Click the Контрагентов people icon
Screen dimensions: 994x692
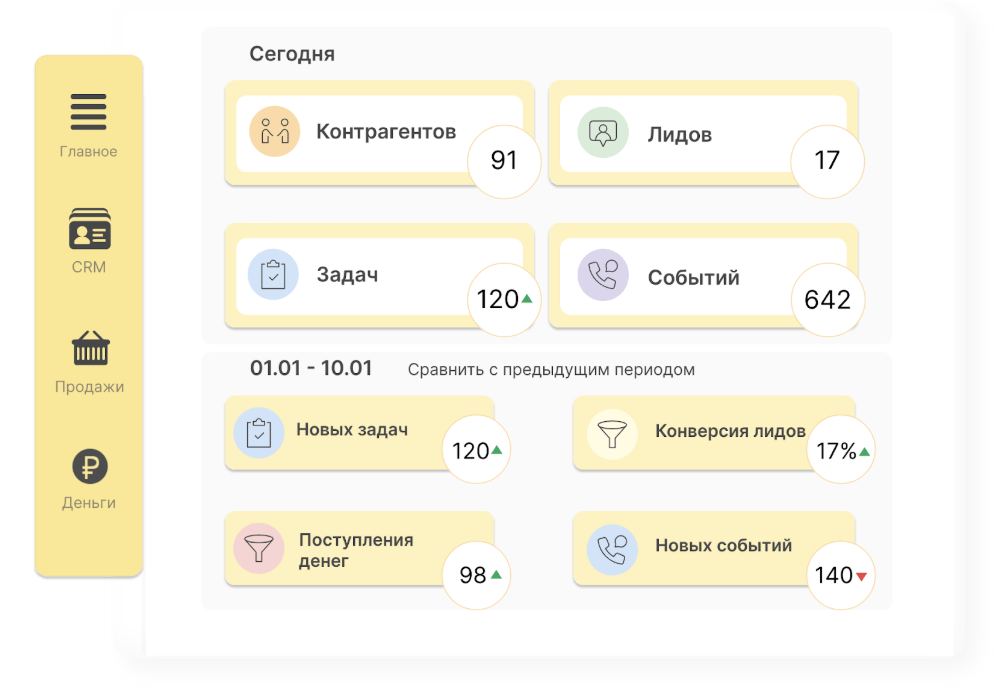point(274,132)
